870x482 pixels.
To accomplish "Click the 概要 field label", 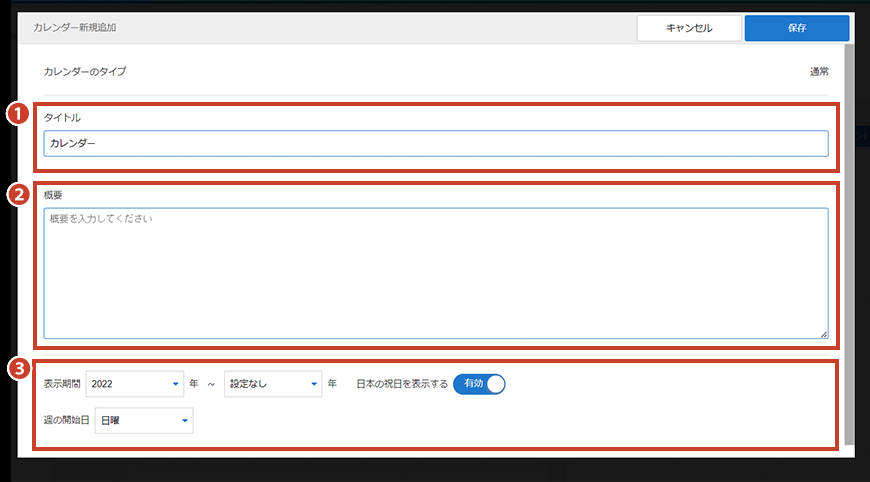I will coord(55,195).
